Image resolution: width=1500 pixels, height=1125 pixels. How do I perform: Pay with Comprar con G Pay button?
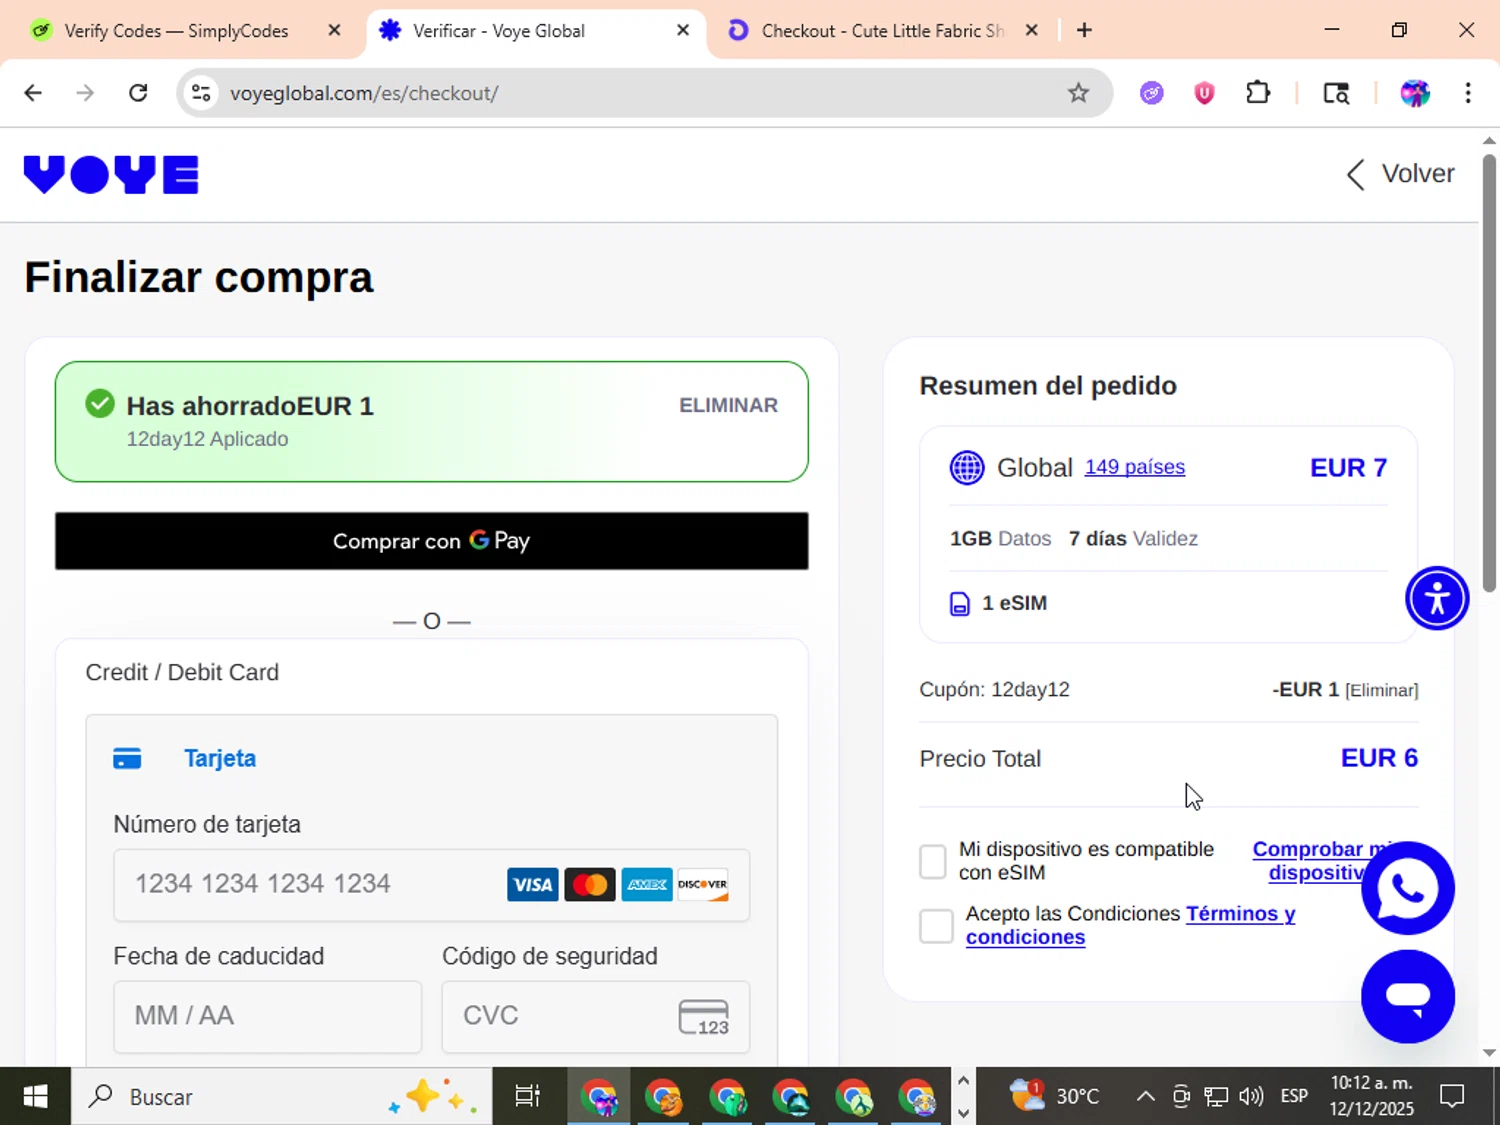431,541
